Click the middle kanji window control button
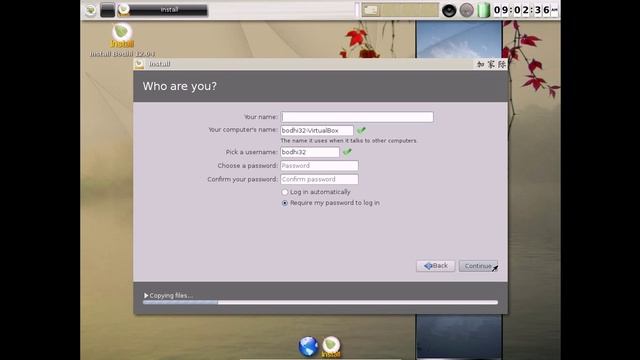This screenshot has height=360, width=640. 491,64
